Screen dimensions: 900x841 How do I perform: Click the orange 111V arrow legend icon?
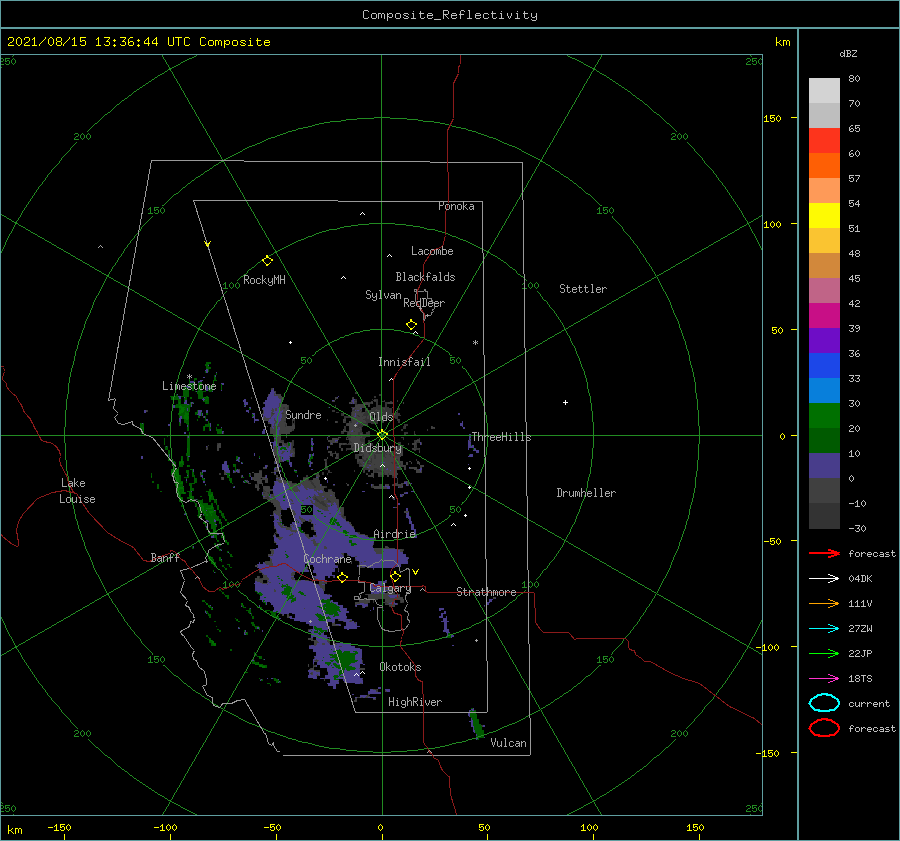pos(824,603)
